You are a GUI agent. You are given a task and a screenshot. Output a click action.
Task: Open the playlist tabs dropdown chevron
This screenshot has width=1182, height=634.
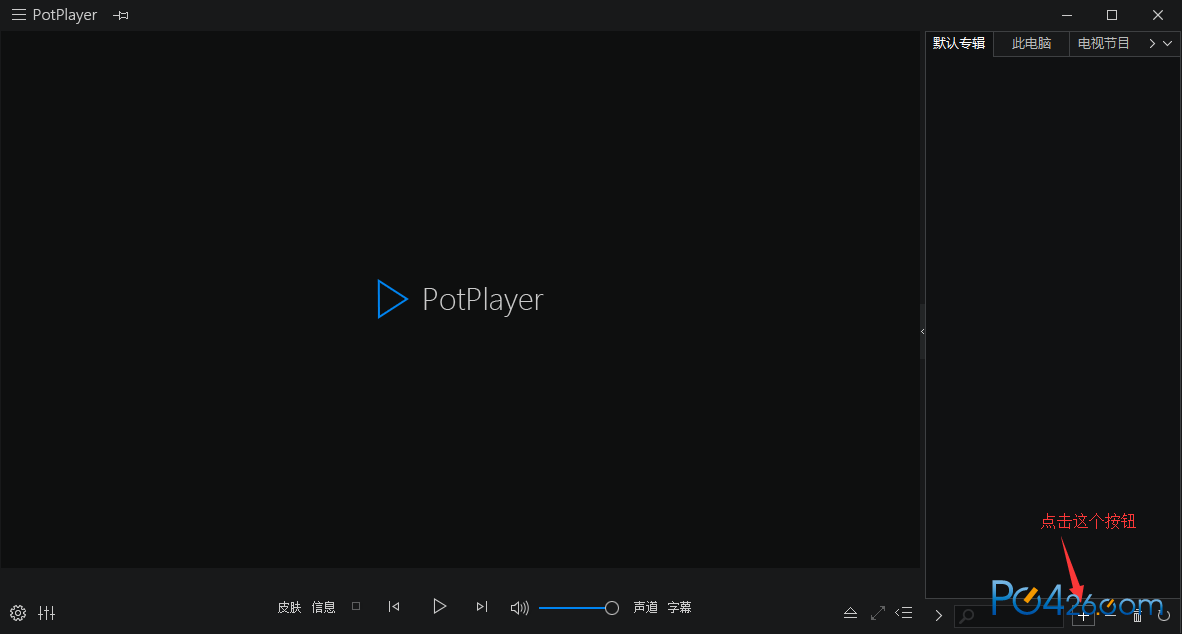tap(1168, 44)
